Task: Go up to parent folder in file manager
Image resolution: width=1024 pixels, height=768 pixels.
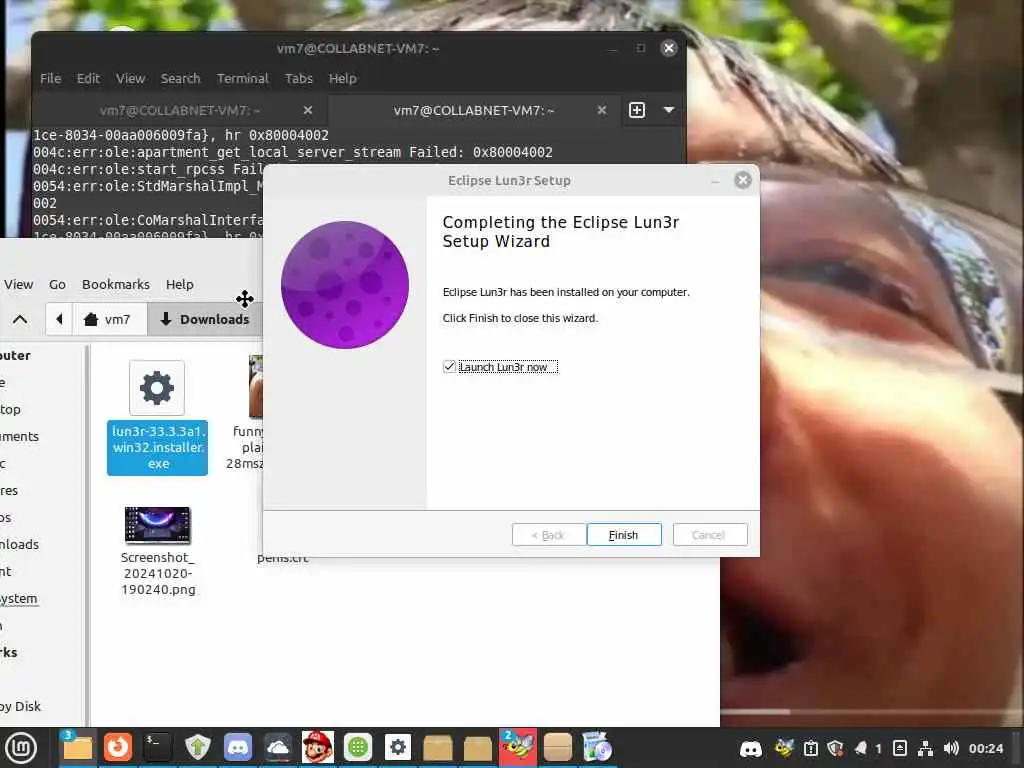Action: 20,319
